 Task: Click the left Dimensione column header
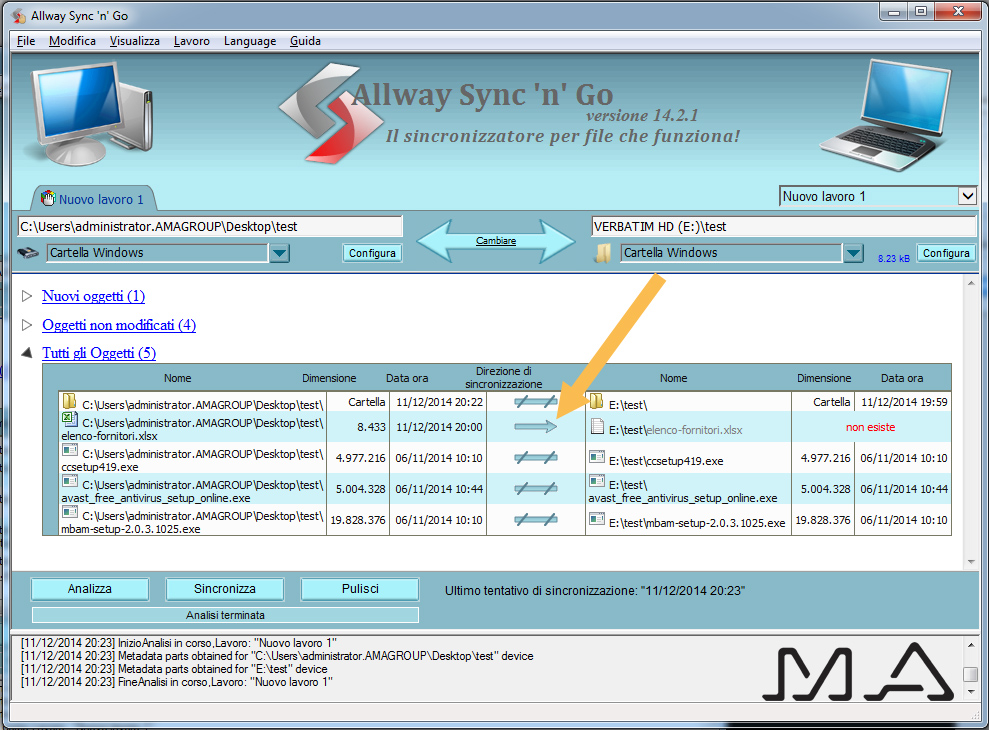[329, 378]
